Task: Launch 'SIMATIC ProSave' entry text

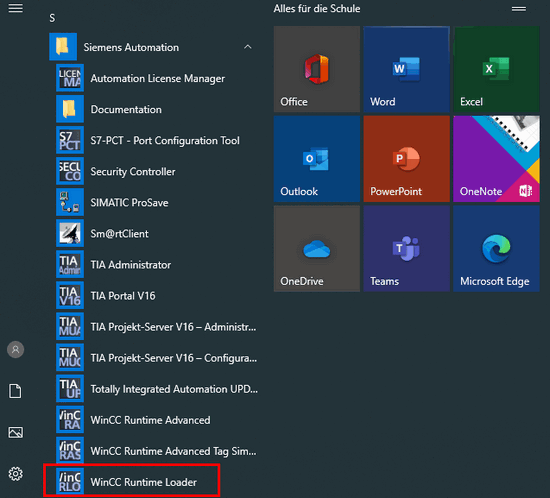Action: [129, 202]
